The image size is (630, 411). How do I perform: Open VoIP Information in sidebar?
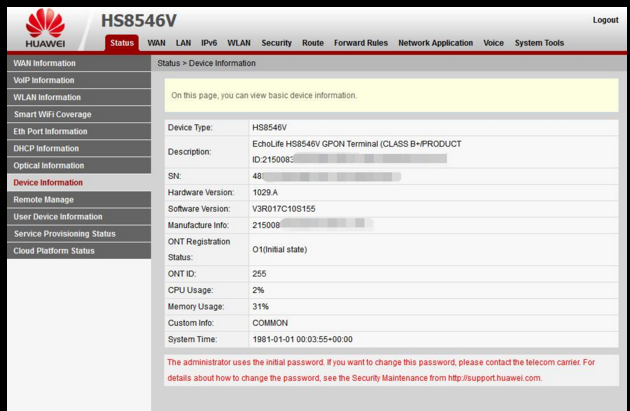point(79,80)
